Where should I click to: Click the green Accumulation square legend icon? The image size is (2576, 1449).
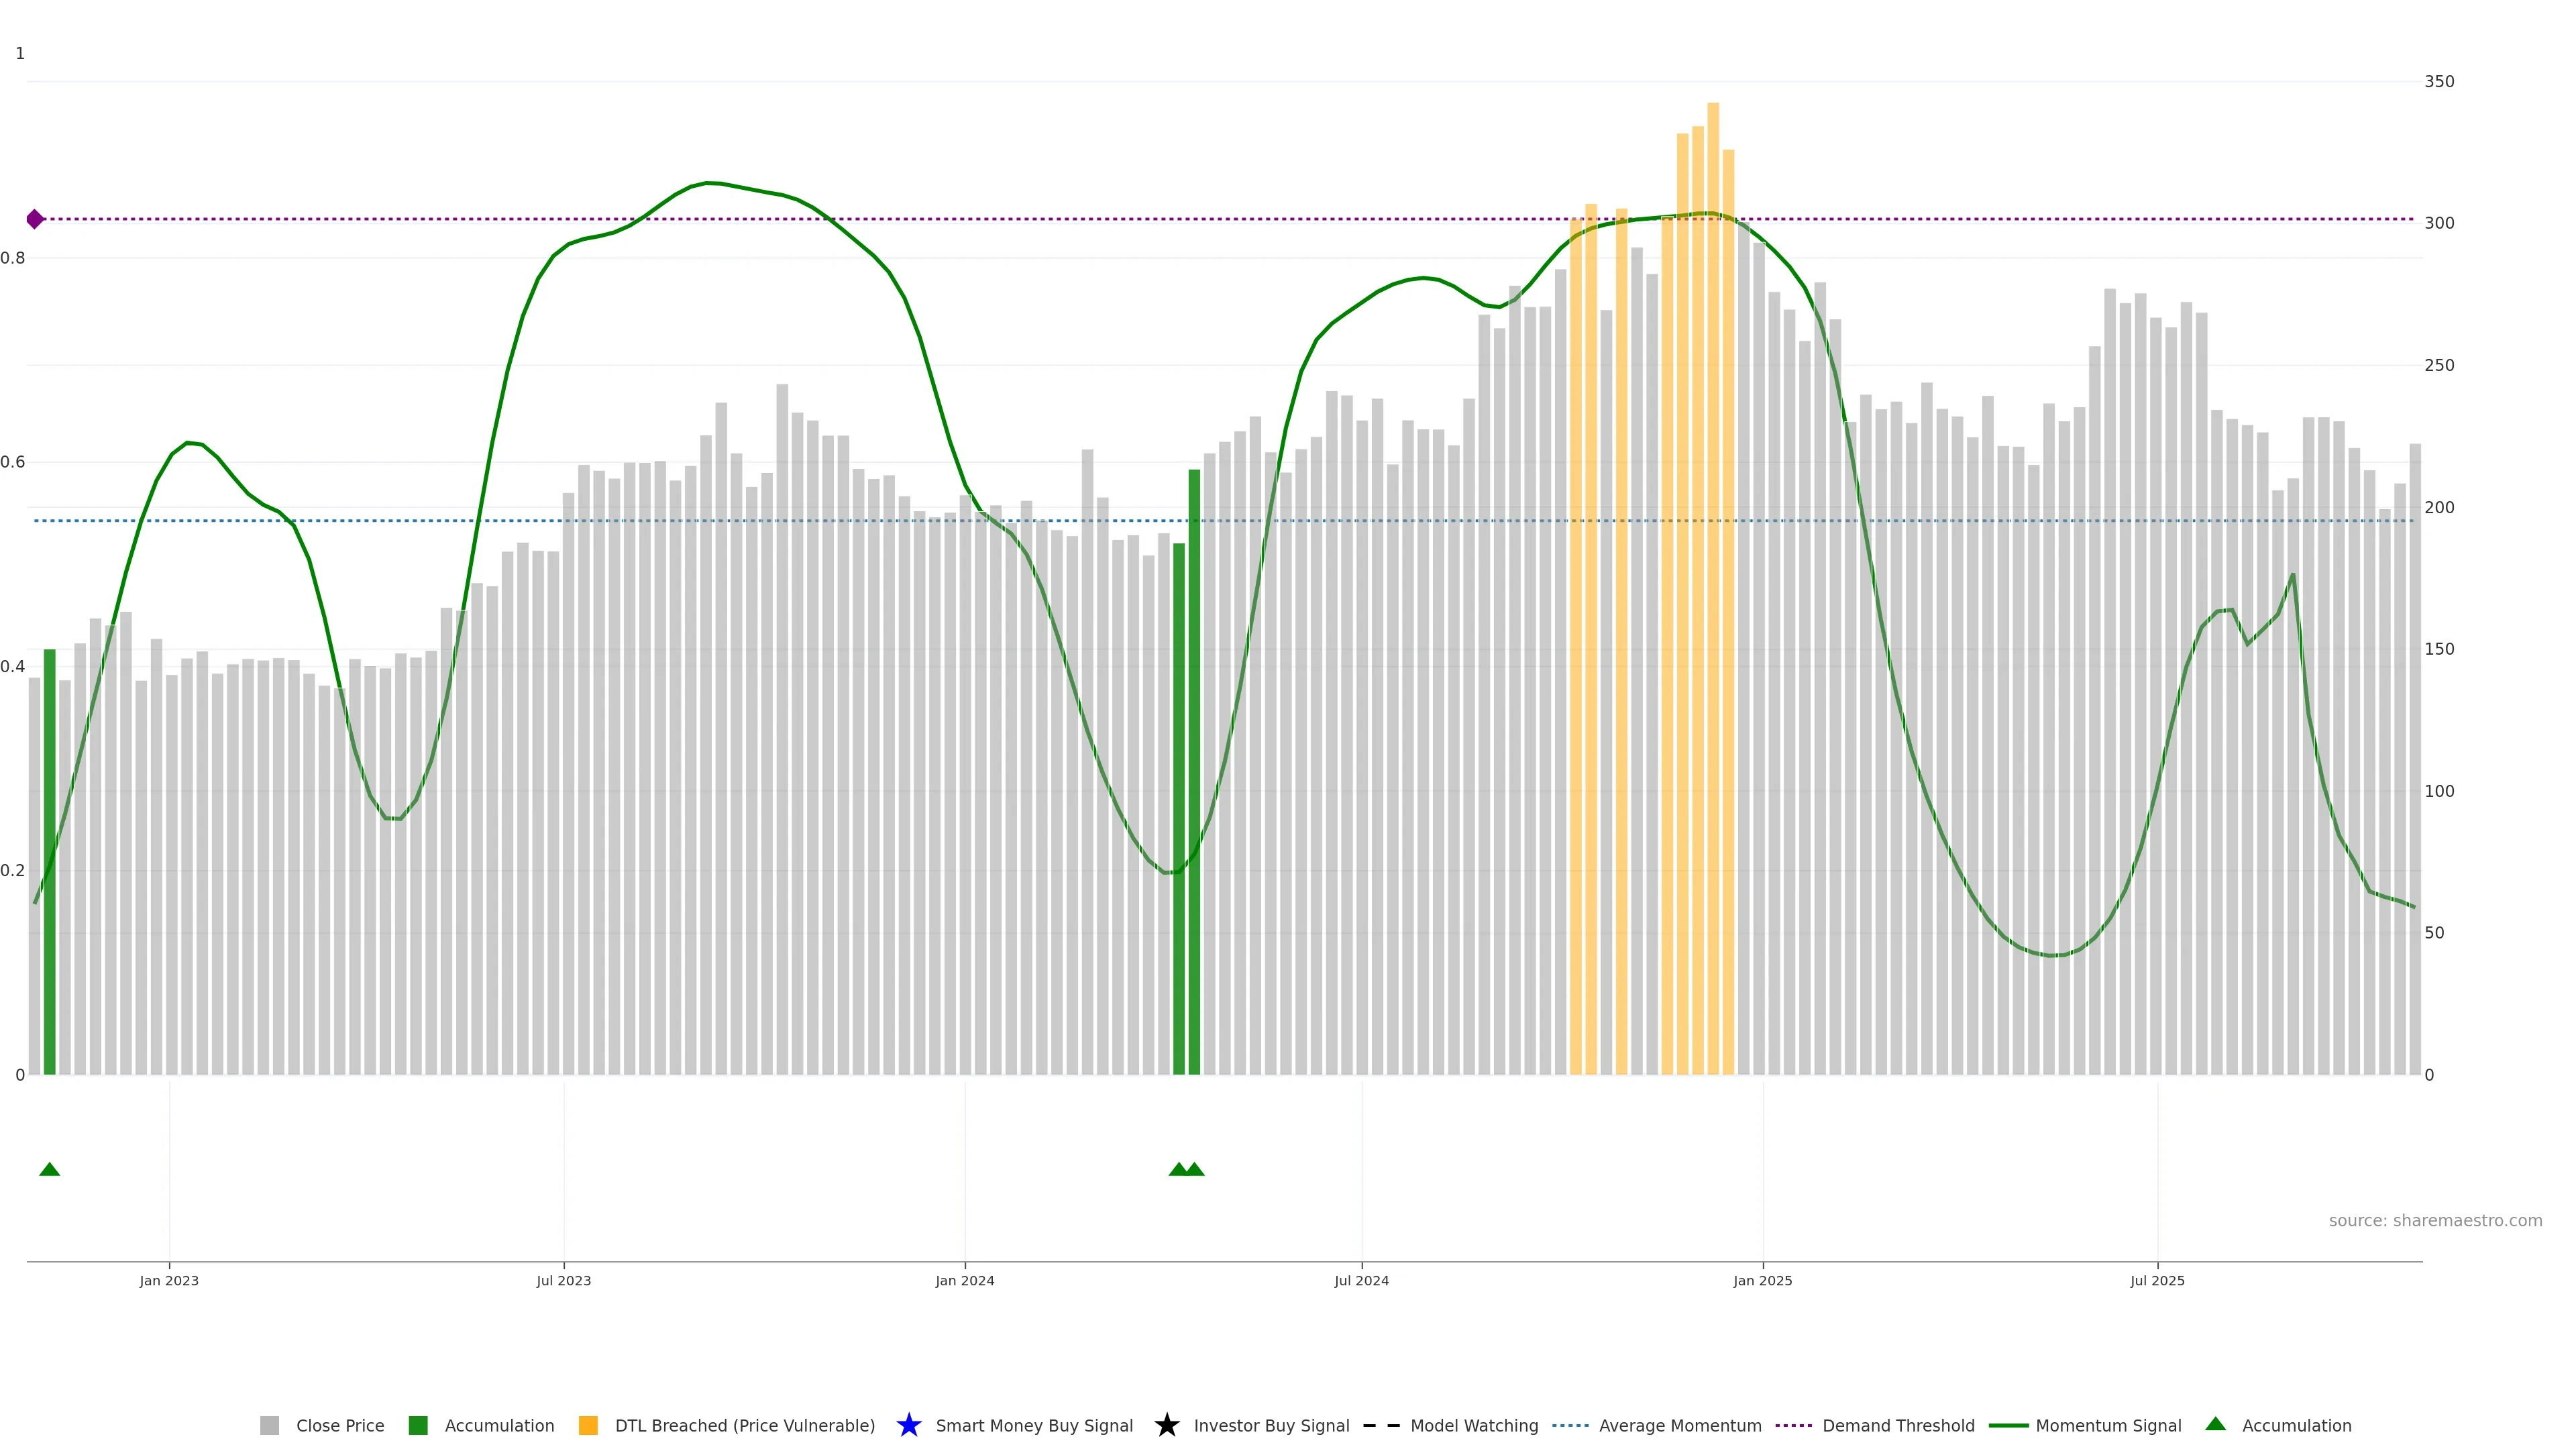tap(418, 1425)
